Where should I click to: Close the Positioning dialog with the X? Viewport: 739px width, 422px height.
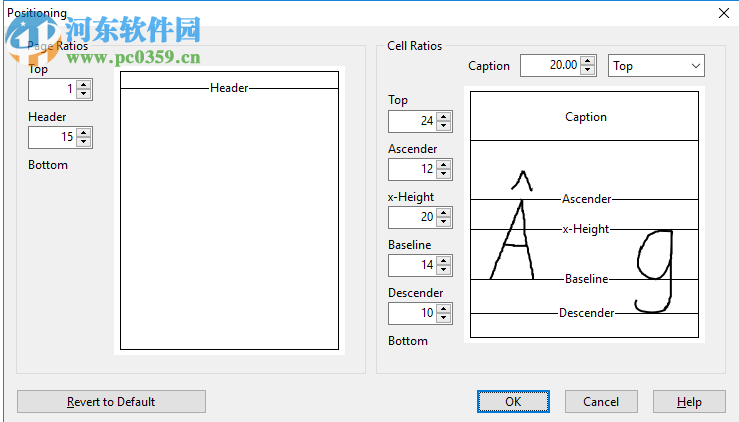(x=724, y=13)
